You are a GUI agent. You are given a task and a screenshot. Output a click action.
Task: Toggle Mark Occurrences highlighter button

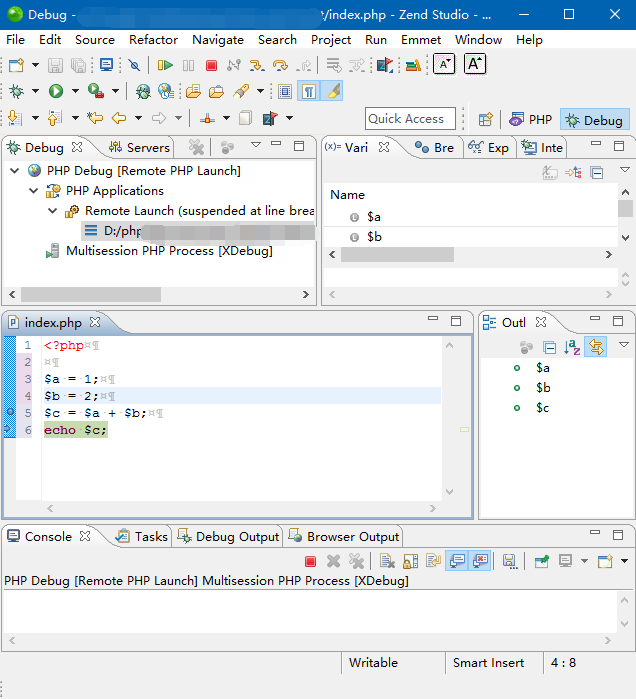pyautogui.click(x=332, y=91)
